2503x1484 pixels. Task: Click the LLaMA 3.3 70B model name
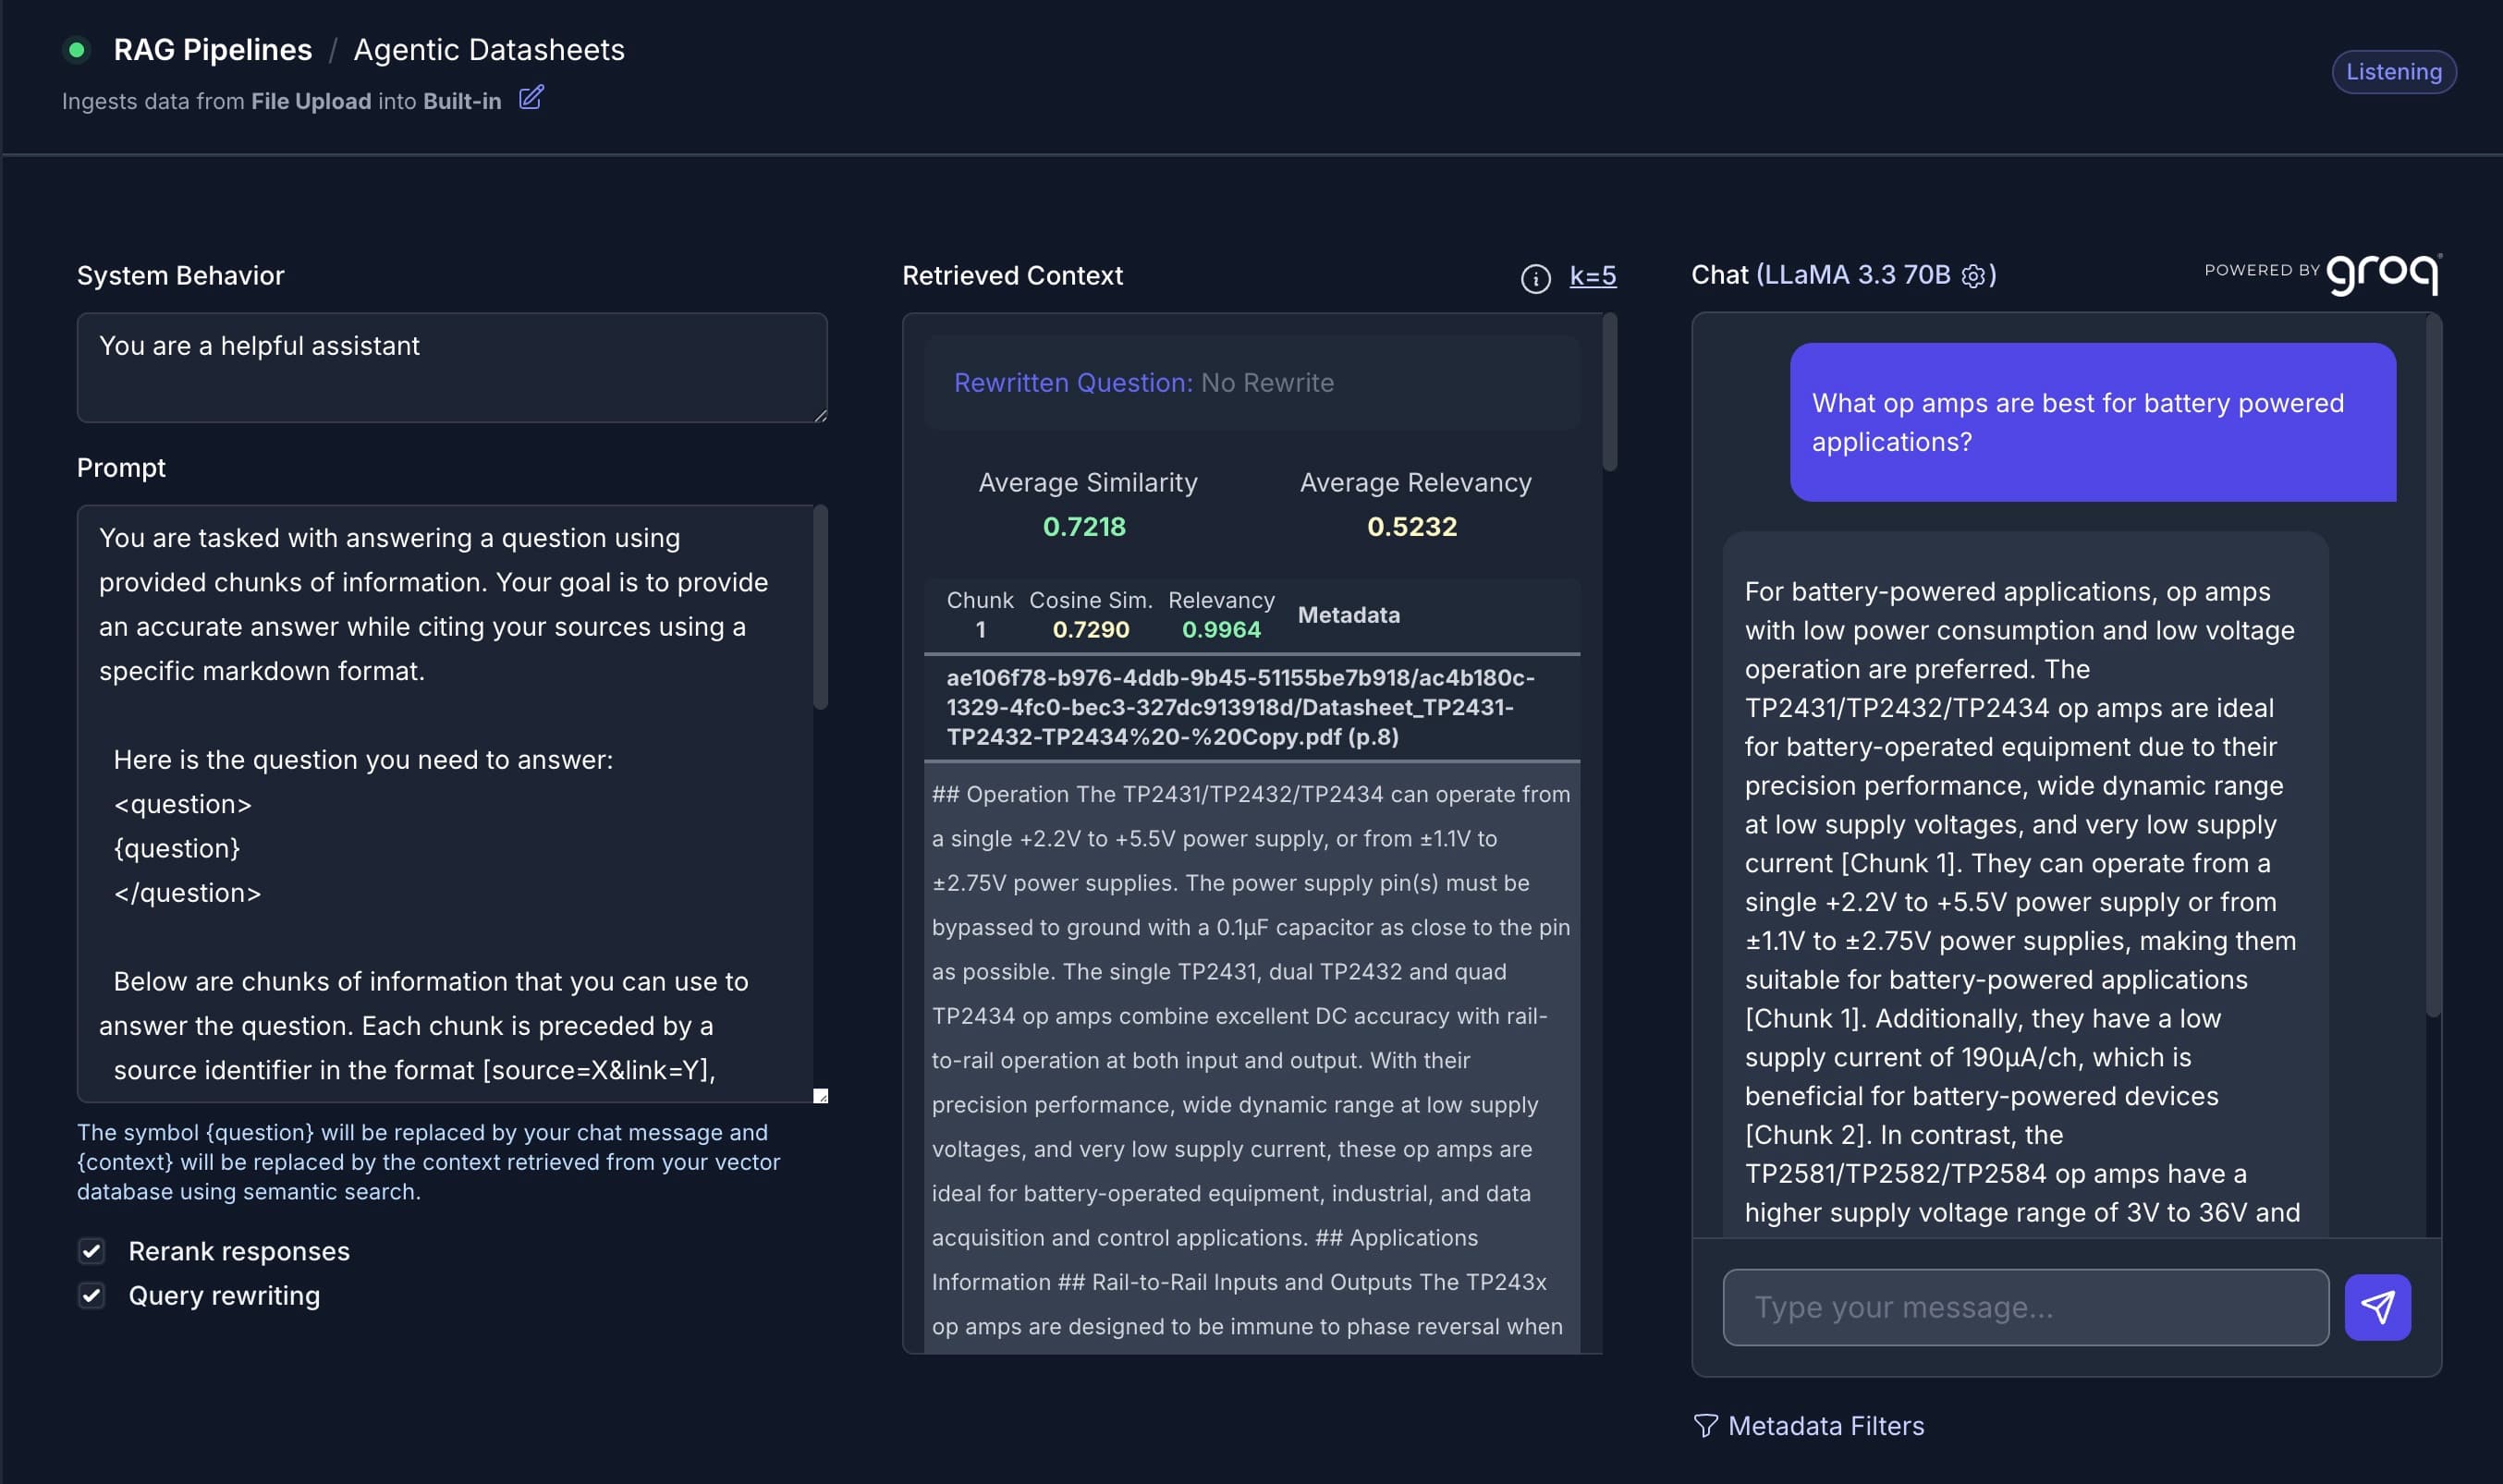[1856, 275]
